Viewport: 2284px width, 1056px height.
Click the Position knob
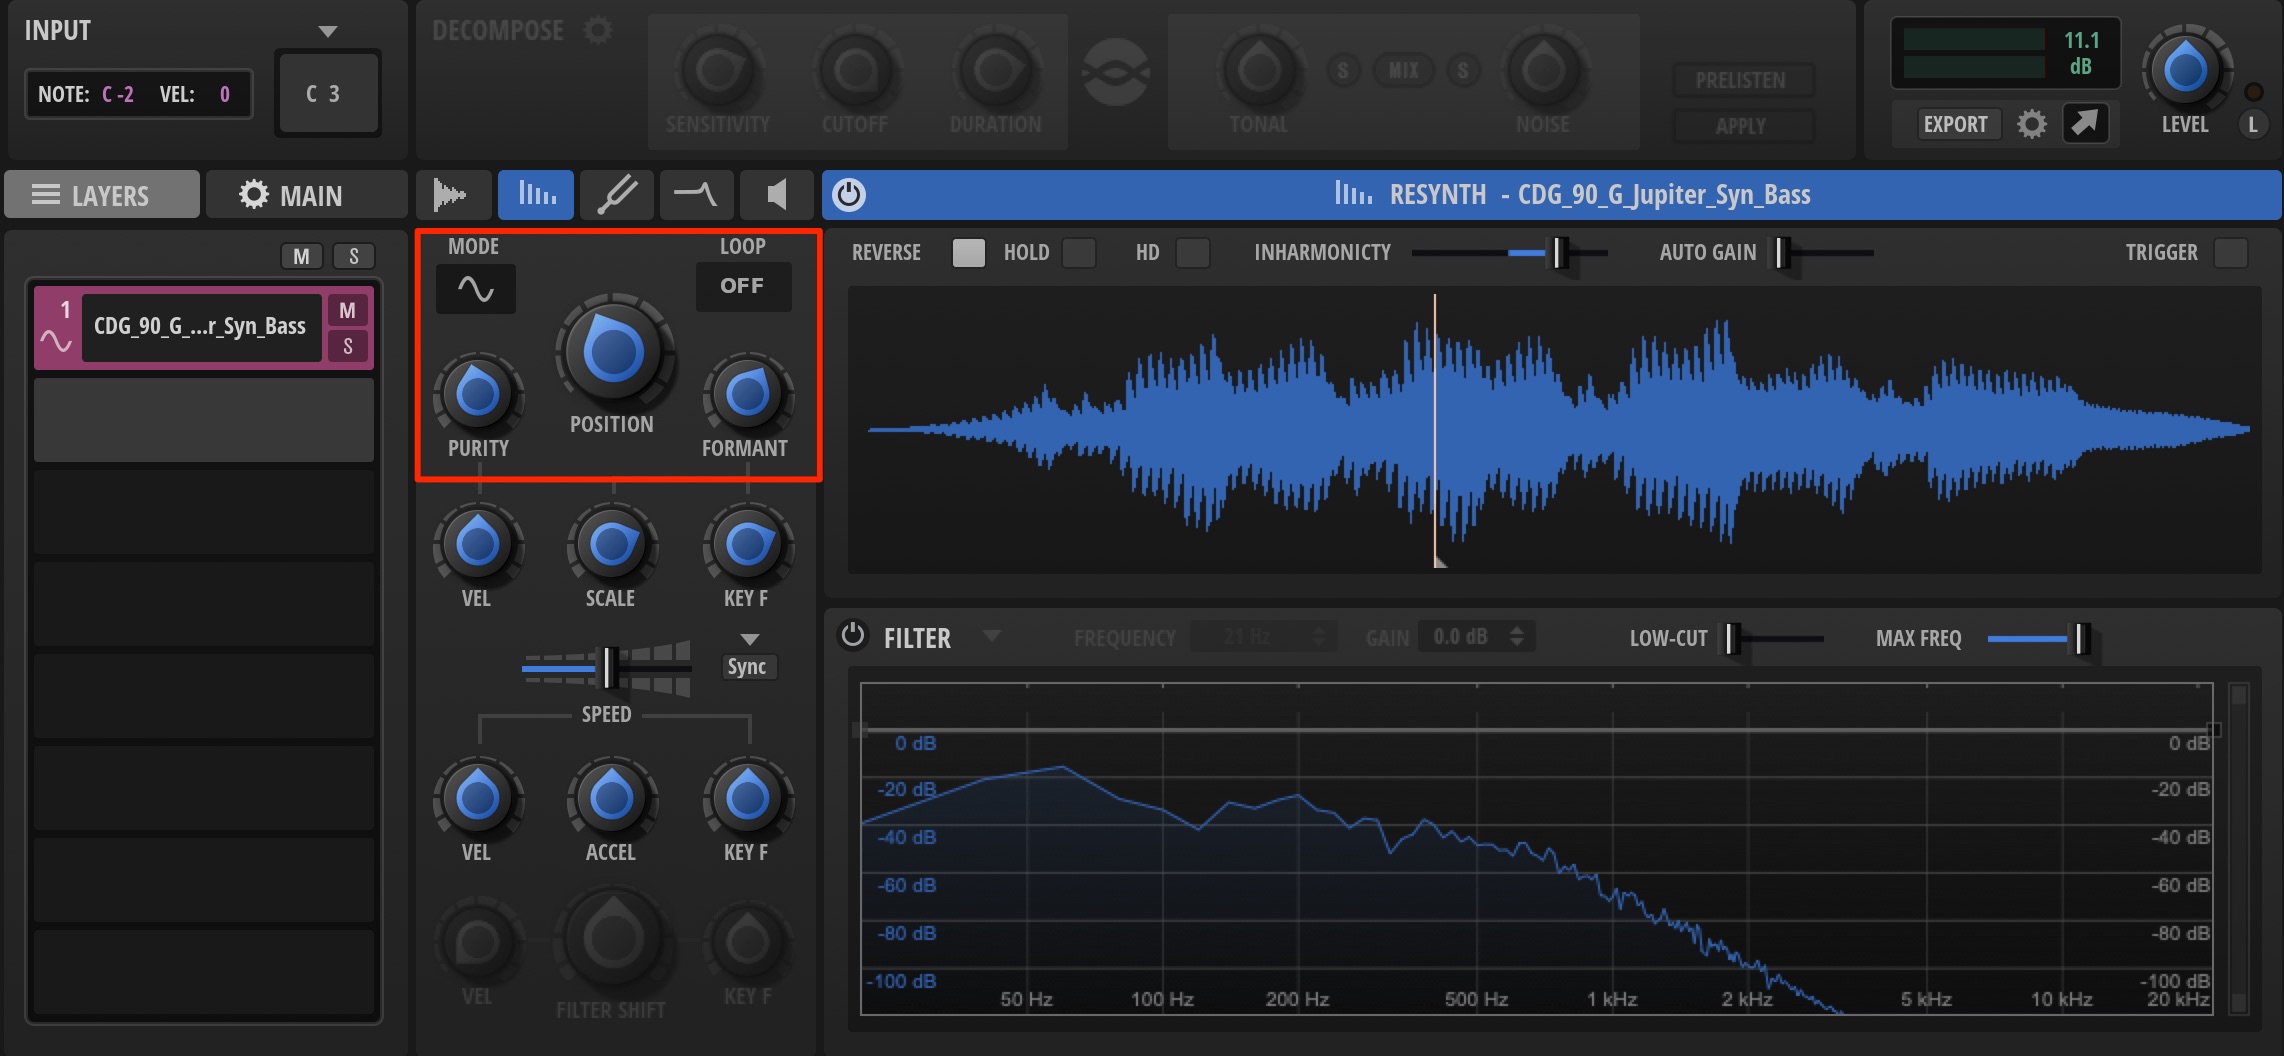tap(613, 352)
